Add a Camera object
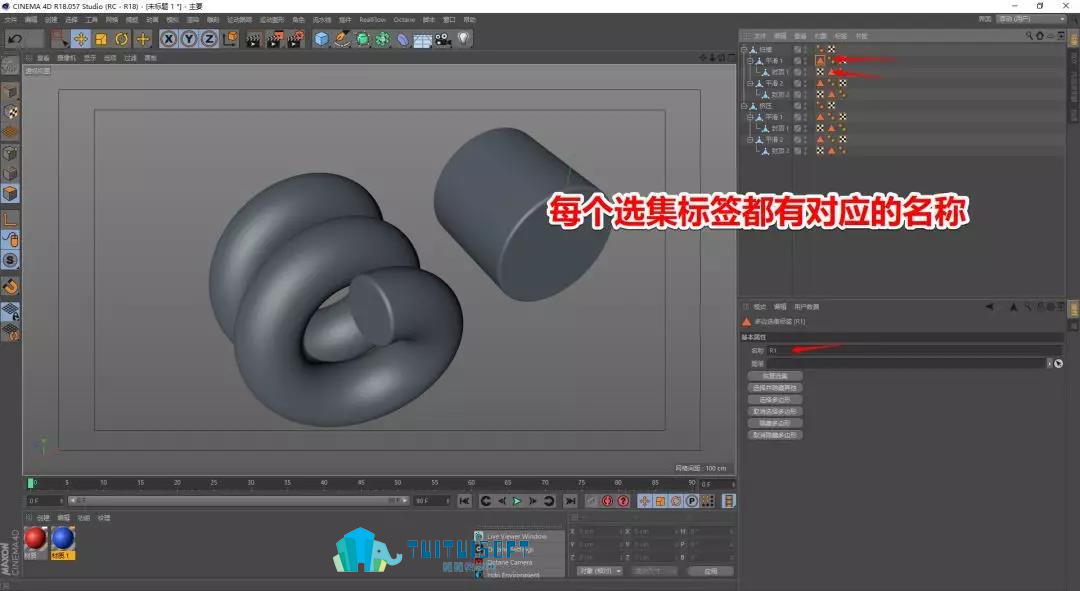 coord(443,39)
